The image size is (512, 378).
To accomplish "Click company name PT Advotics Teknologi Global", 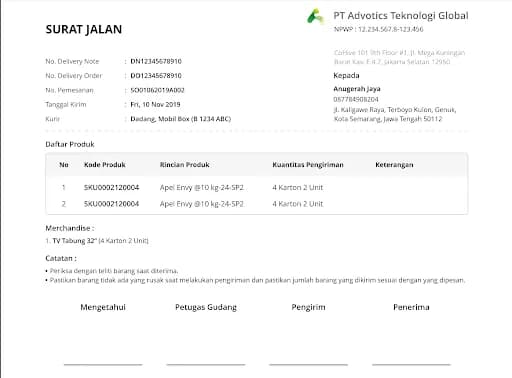I will (401, 16).
